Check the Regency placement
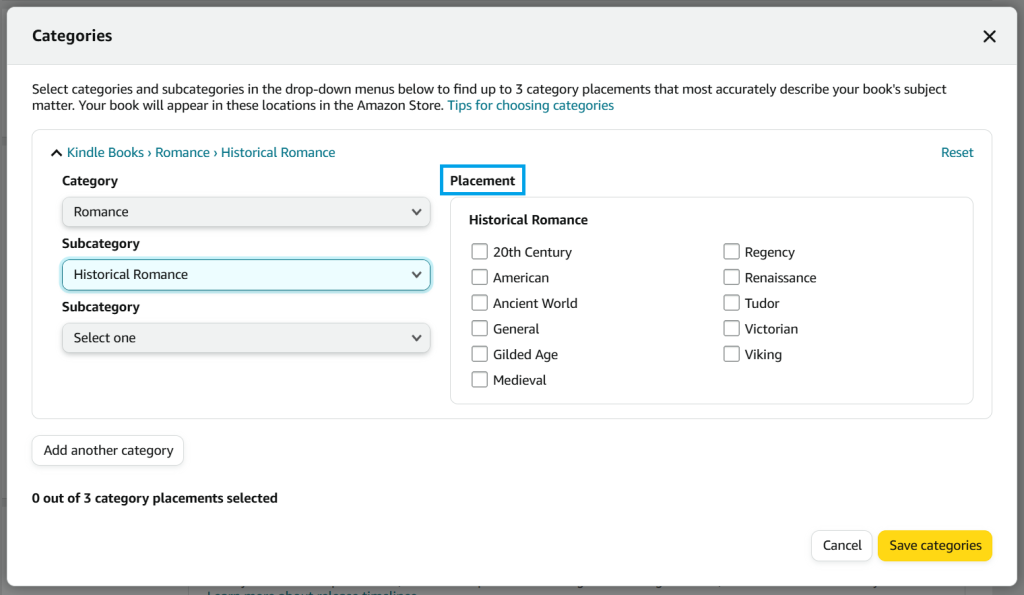Viewport: 1024px width, 595px height. 731,251
